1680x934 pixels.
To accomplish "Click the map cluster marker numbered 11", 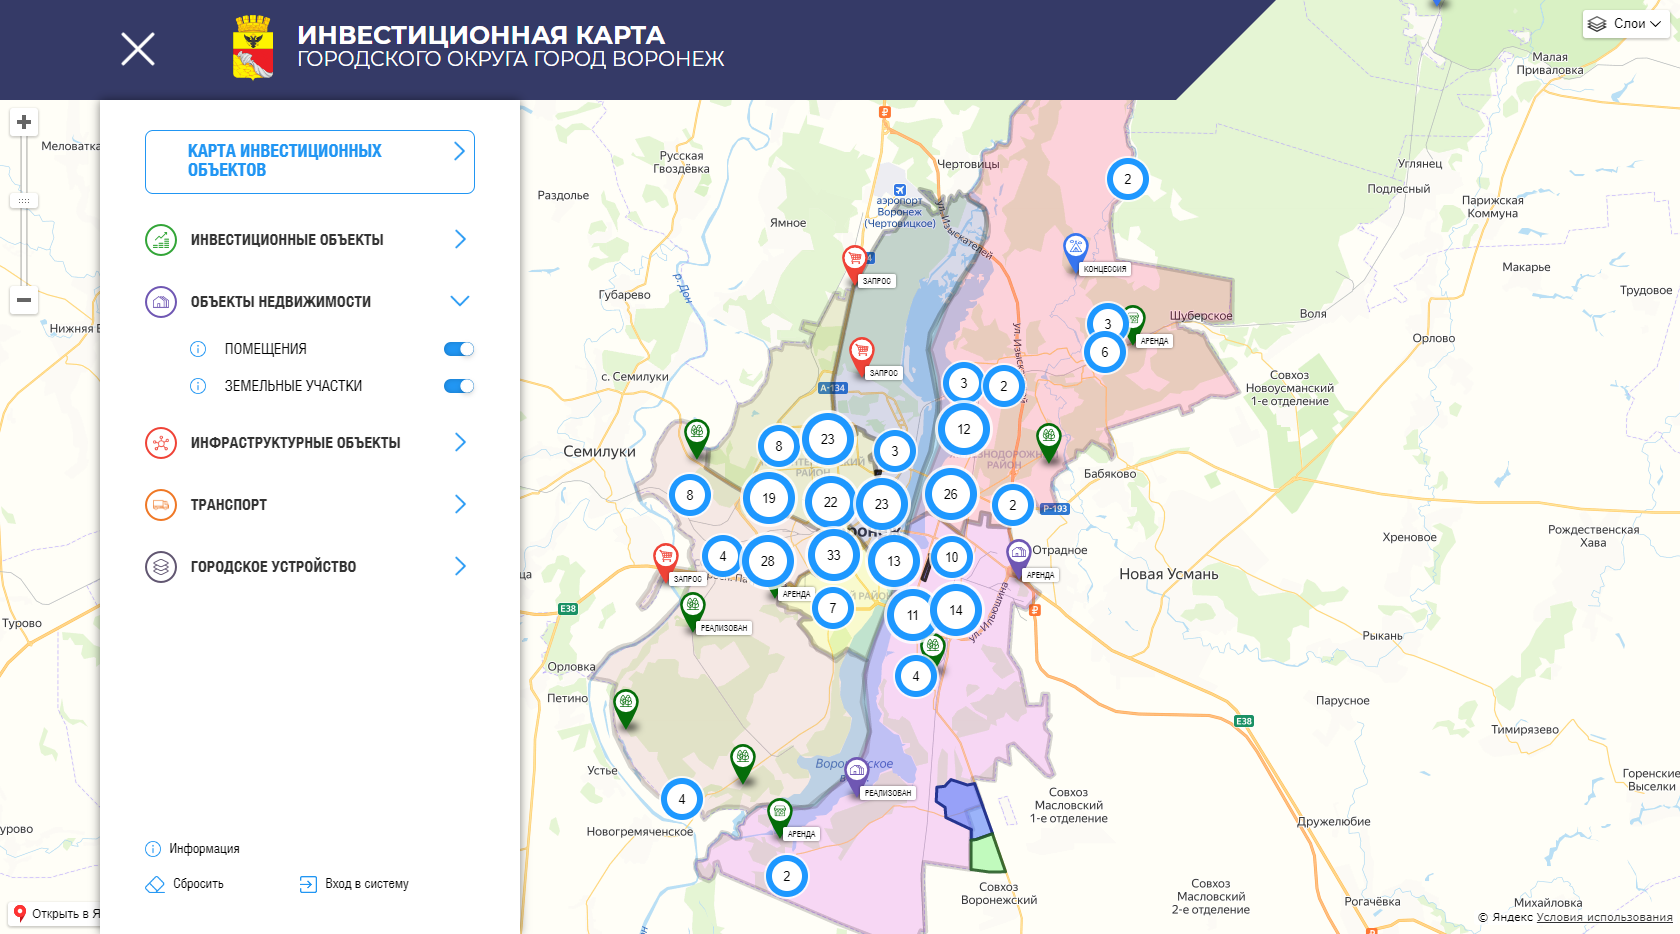I will click(x=913, y=615).
